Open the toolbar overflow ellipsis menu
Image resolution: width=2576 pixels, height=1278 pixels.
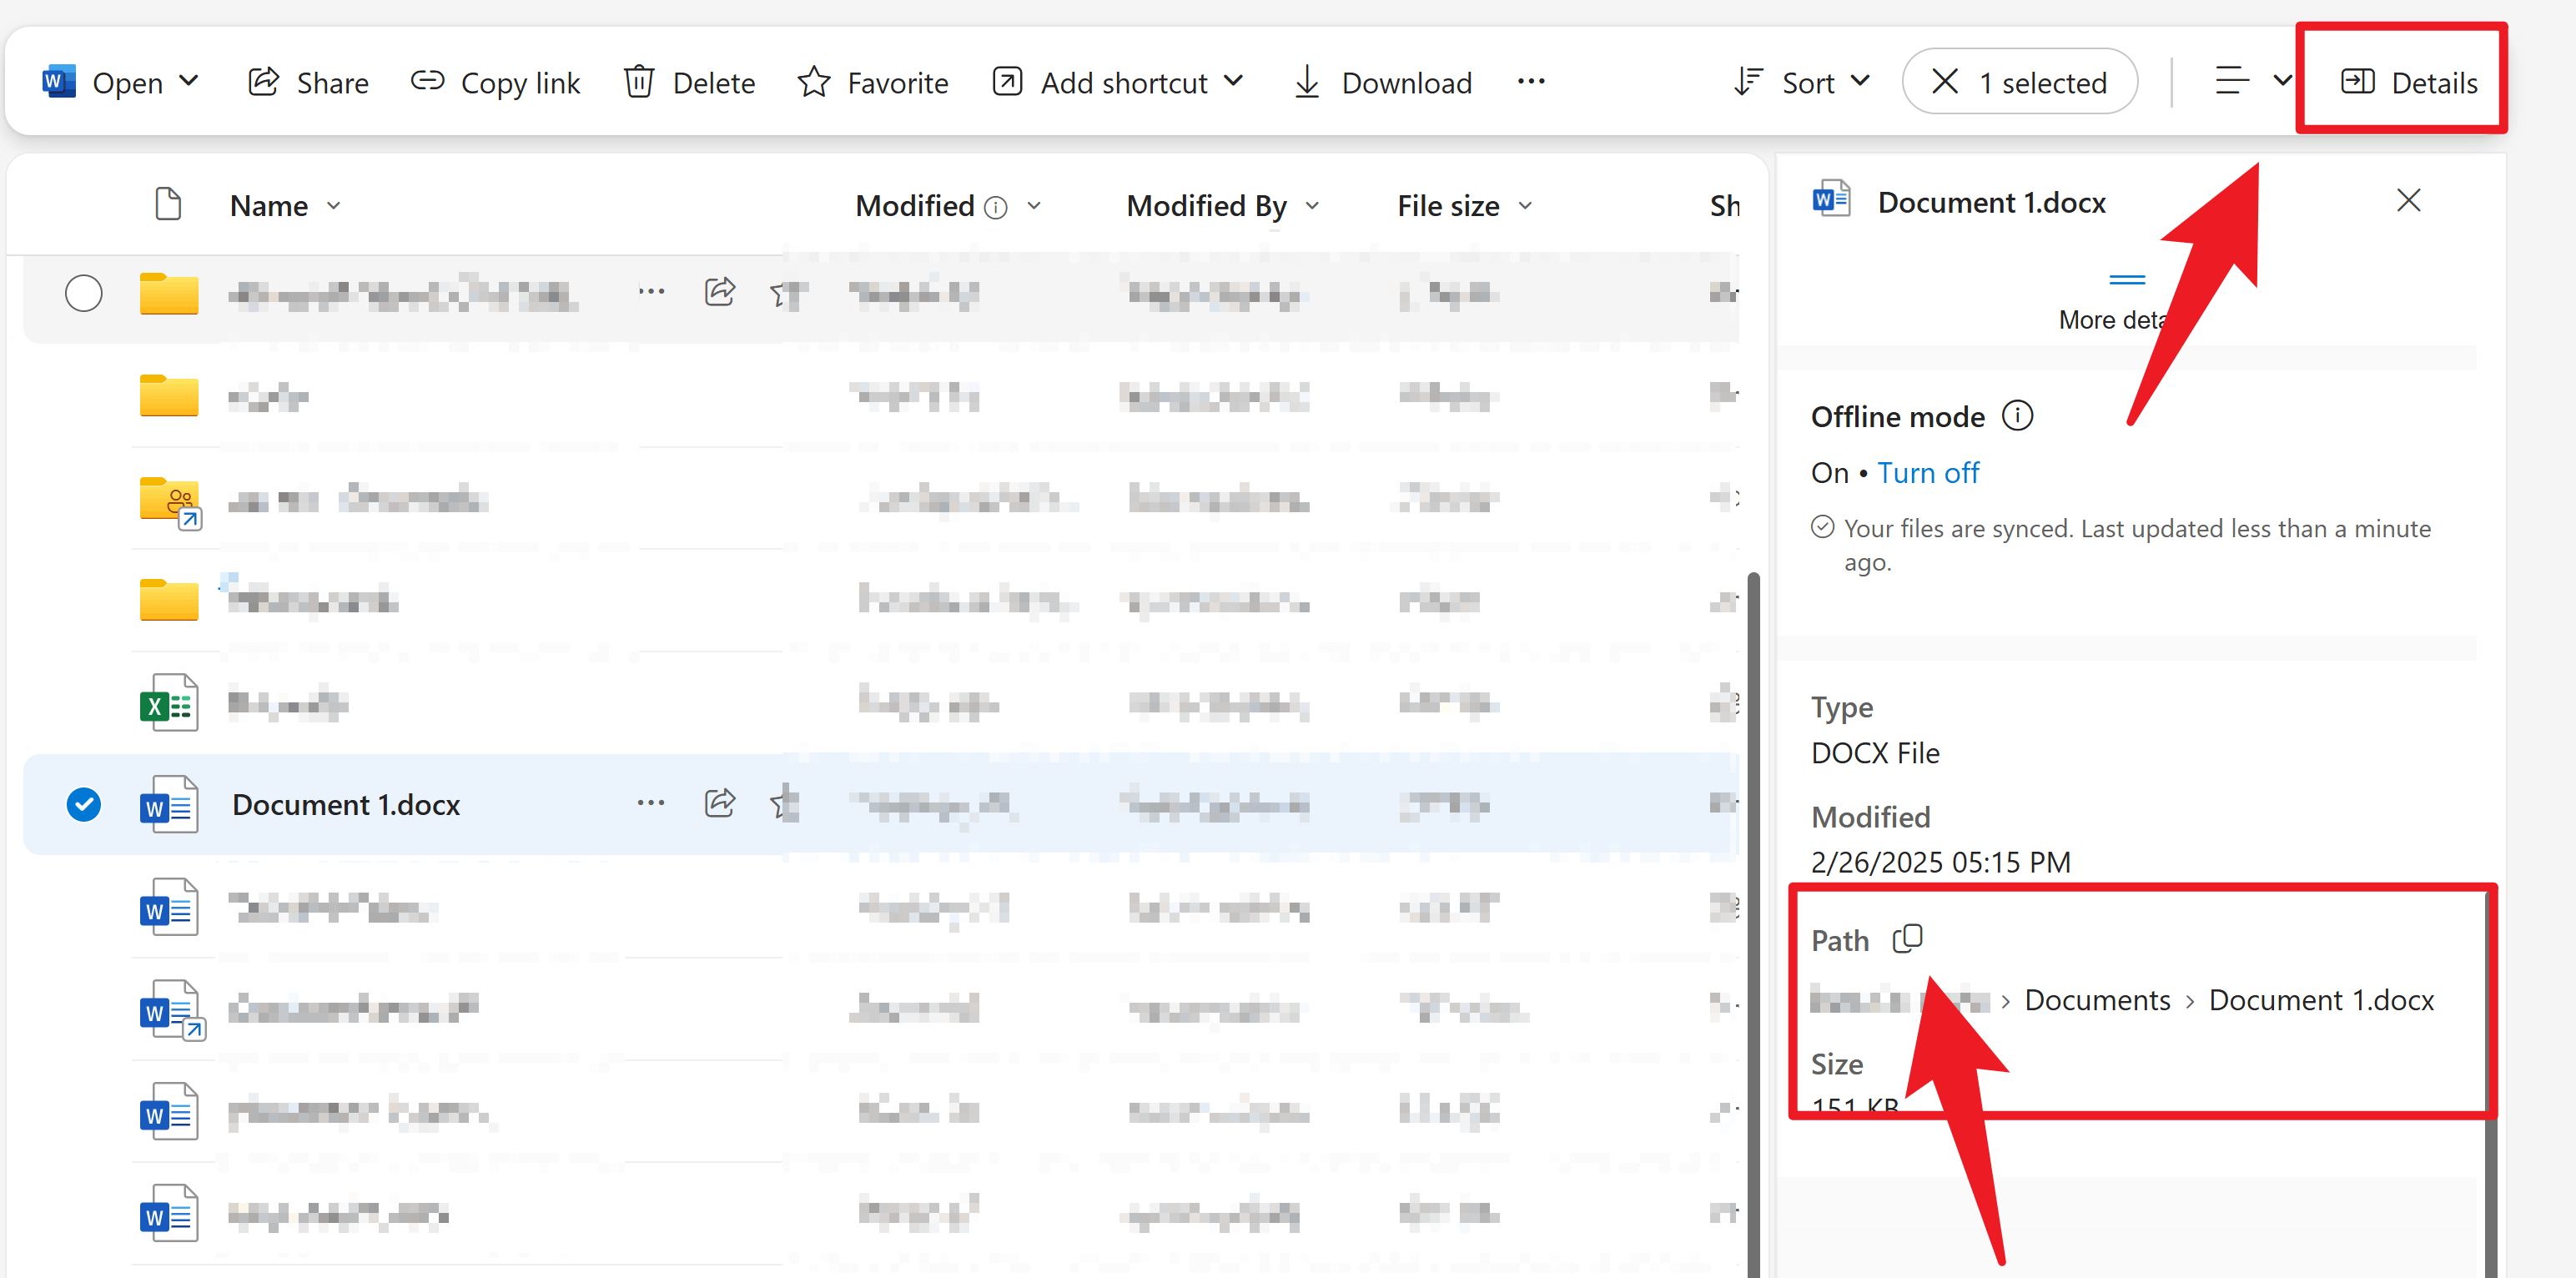(1531, 82)
